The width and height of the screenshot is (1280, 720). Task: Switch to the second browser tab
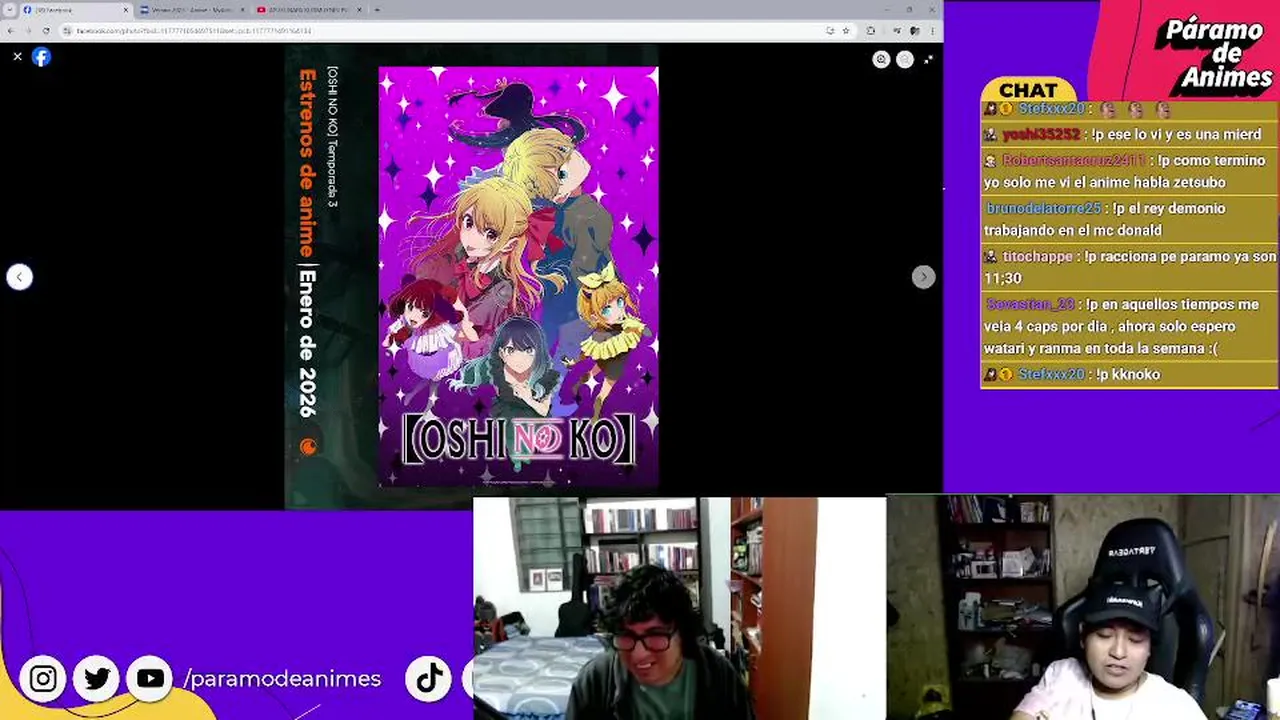coord(193,10)
